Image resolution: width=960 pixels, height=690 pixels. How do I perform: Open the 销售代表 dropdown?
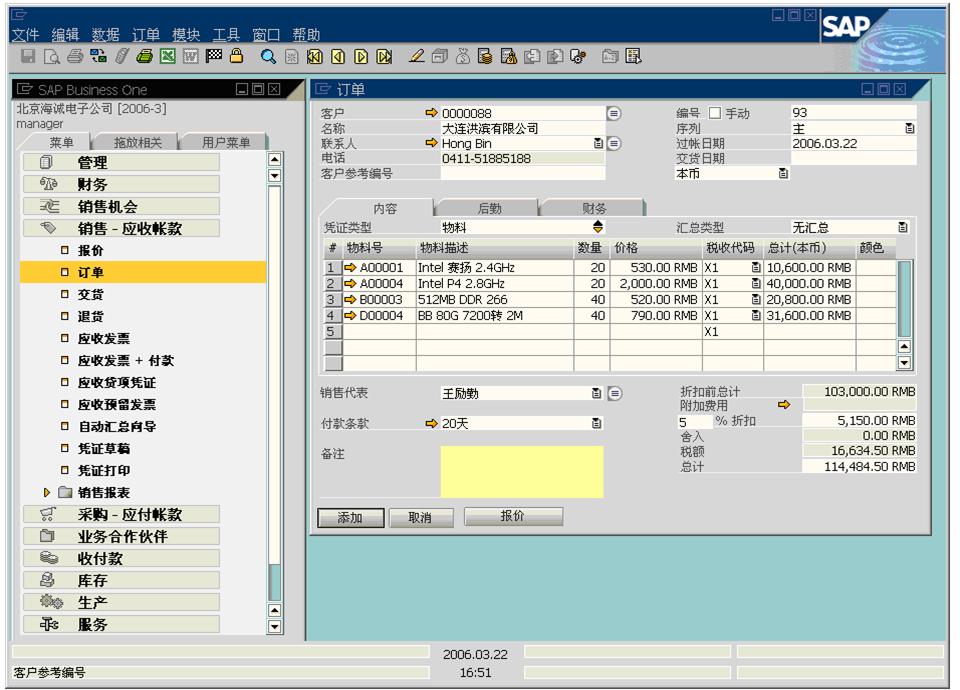596,393
